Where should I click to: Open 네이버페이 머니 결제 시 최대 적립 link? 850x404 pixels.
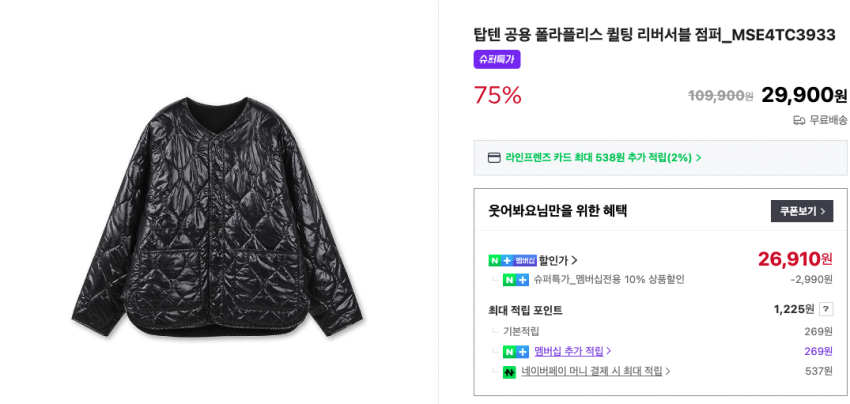pyautogui.click(x=591, y=371)
